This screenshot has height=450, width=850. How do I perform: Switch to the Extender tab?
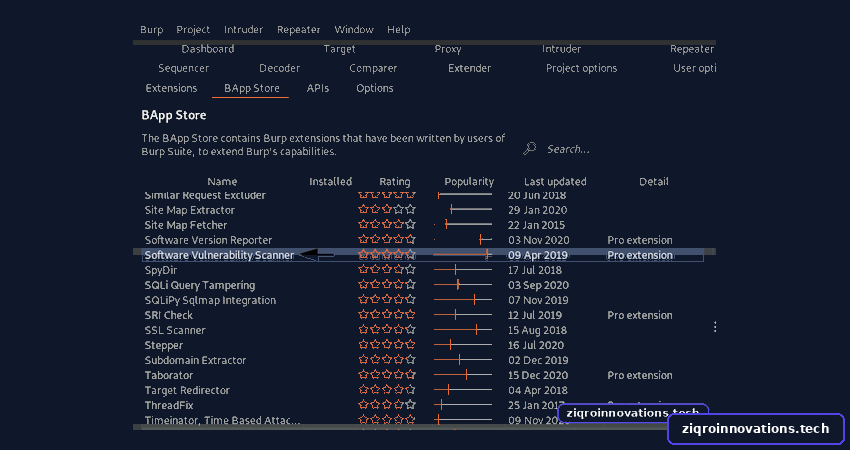469,68
